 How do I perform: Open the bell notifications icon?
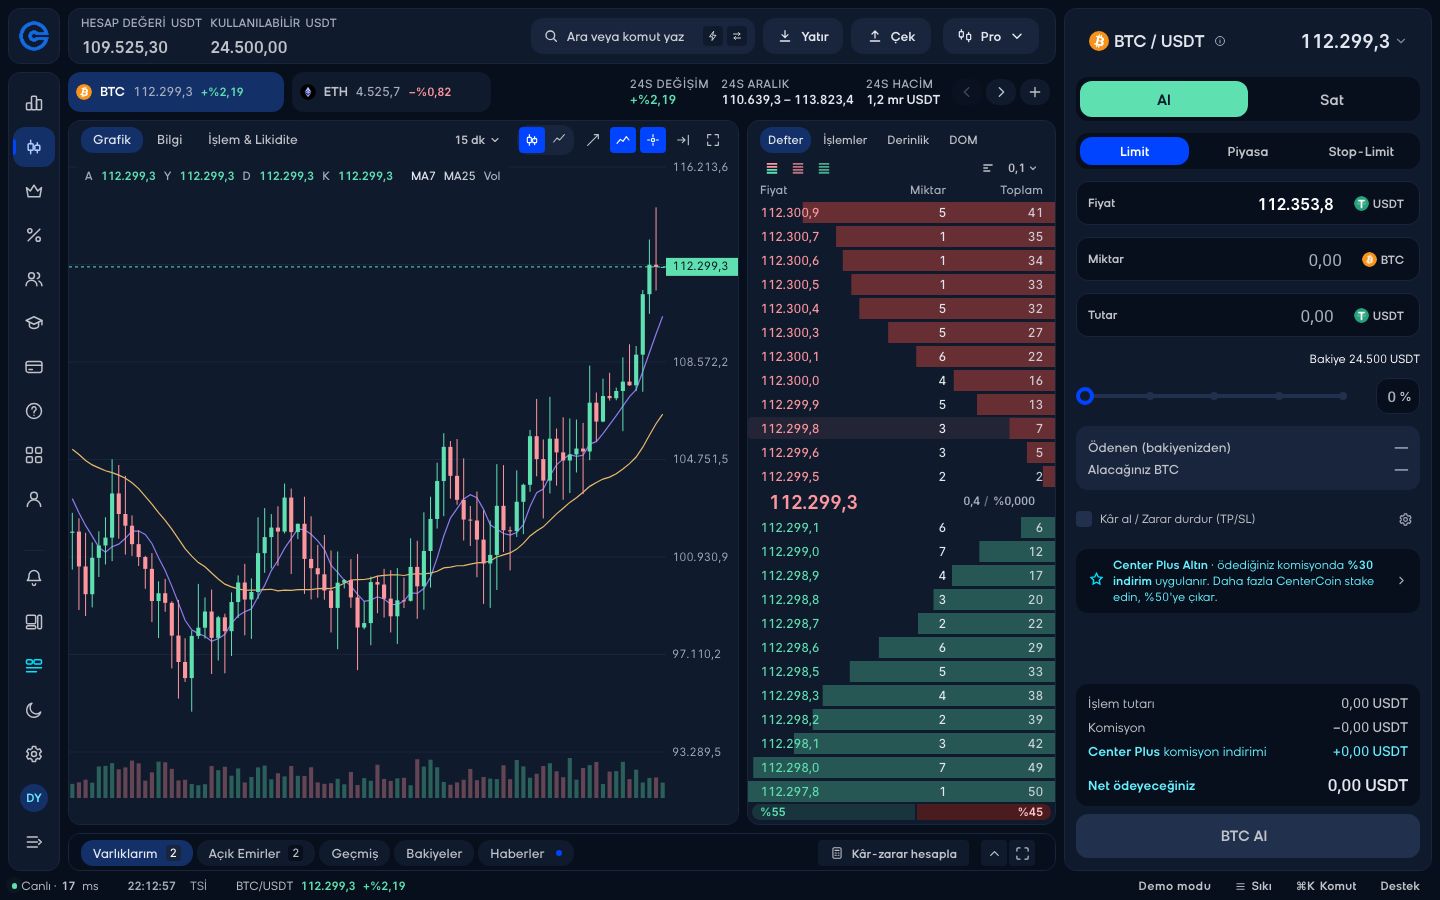(34, 578)
